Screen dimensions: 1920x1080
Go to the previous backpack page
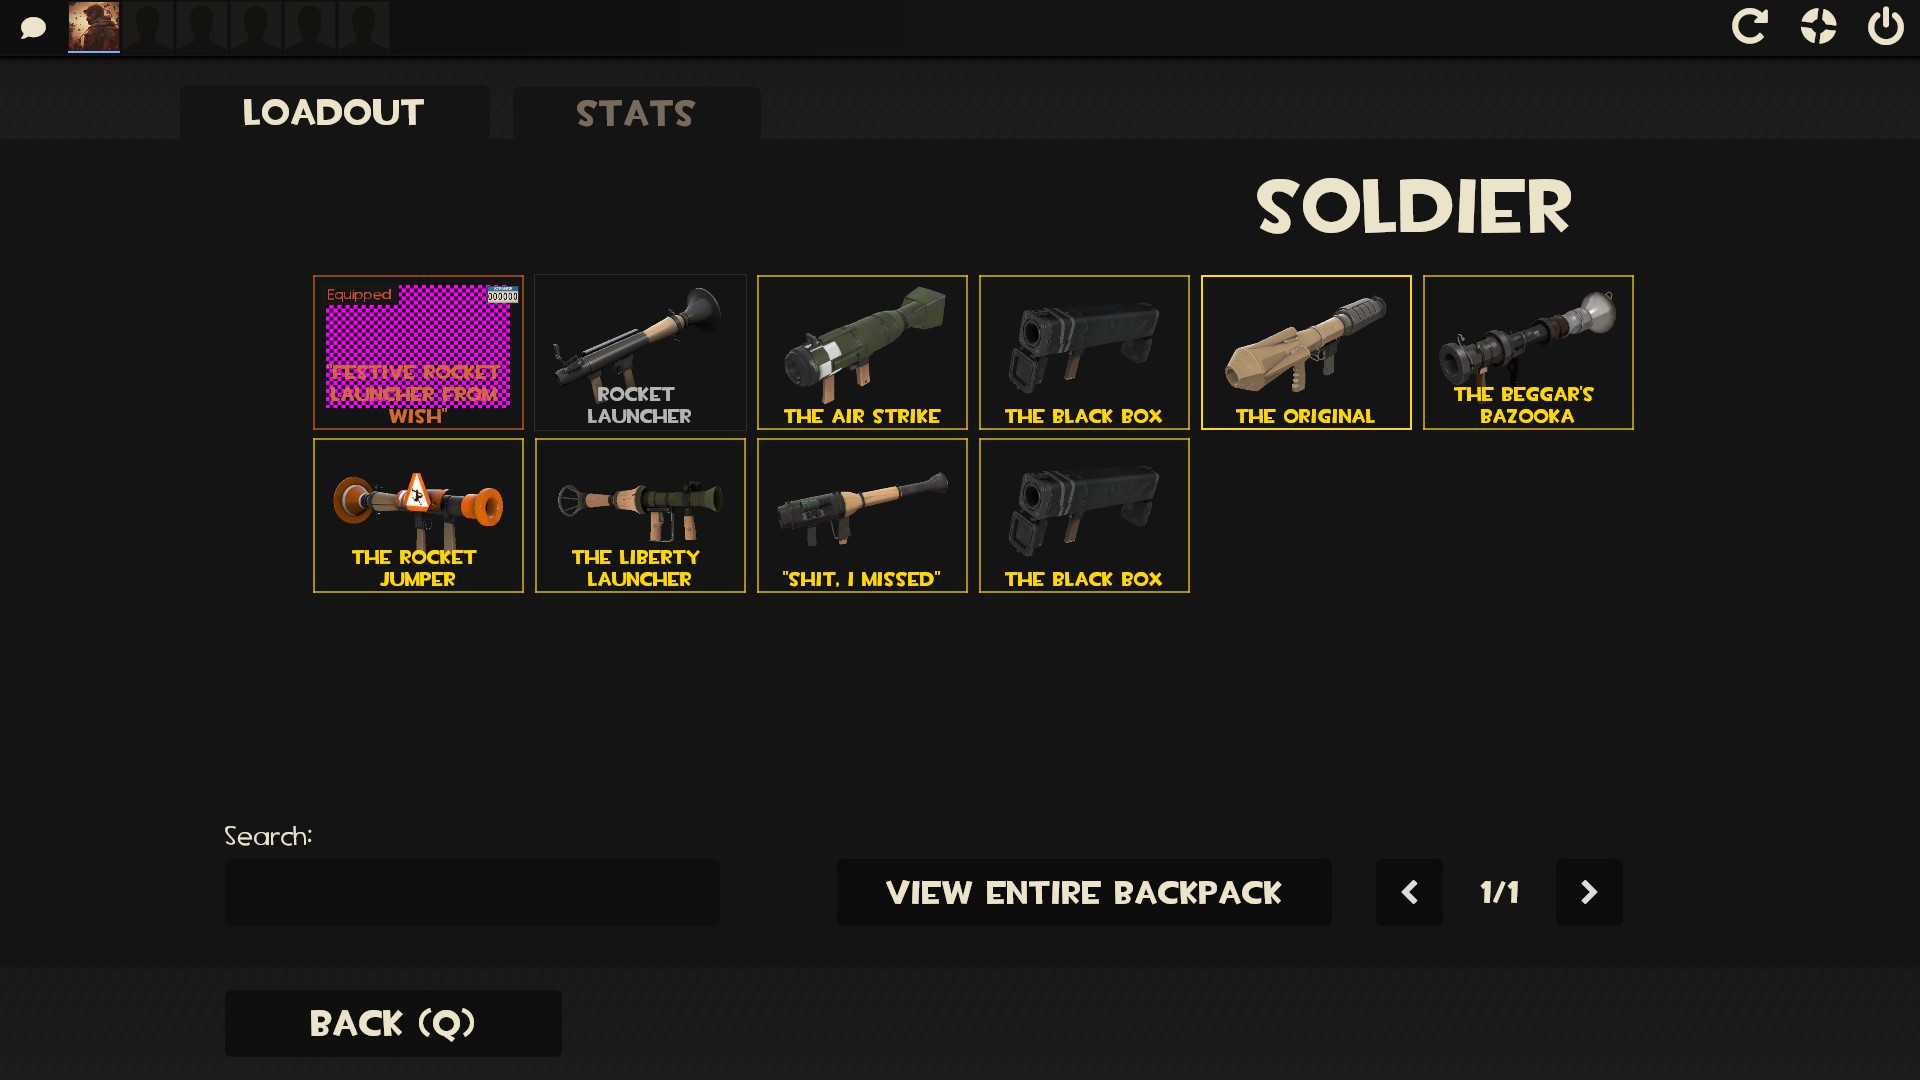coord(1409,892)
